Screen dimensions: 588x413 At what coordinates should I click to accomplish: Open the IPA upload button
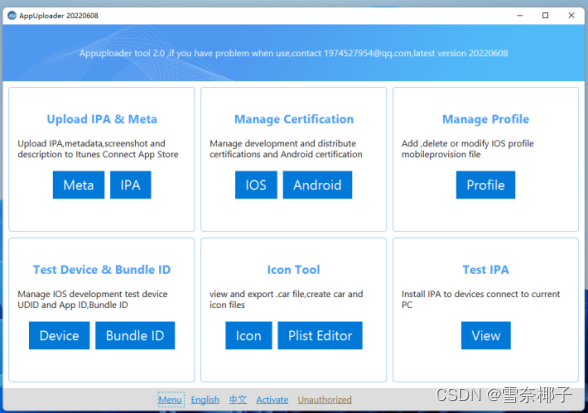130,185
